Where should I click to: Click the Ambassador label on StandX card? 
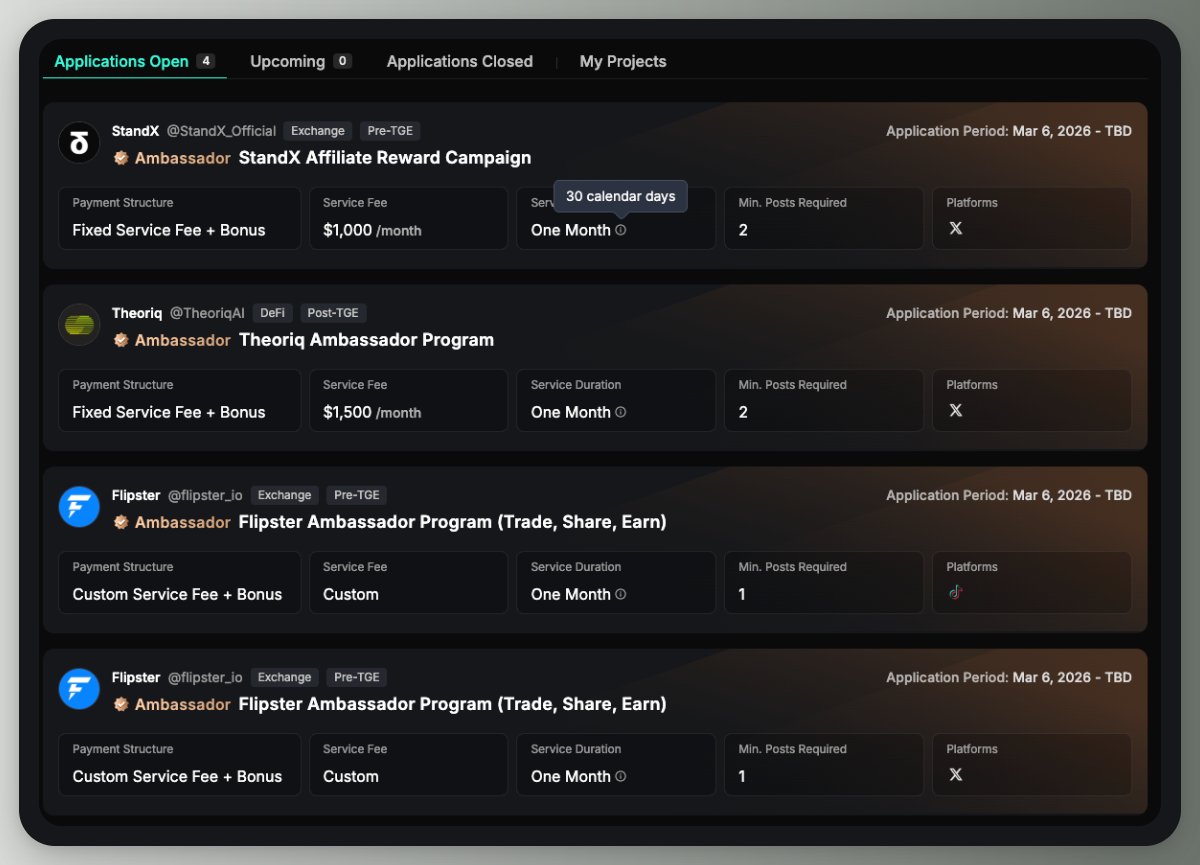coord(183,158)
